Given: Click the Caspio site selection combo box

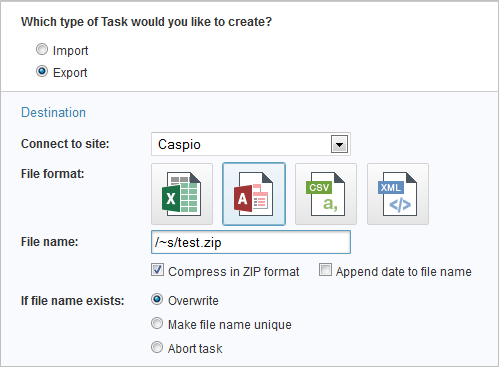Looking at the screenshot, I should pos(251,144).
